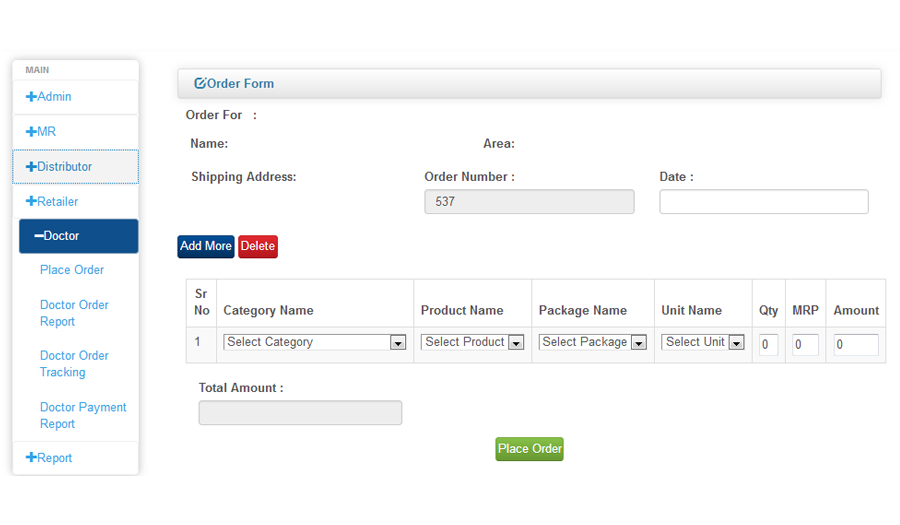Open Place Order in sidebar

pyautogui.click(x=72, y=270)
